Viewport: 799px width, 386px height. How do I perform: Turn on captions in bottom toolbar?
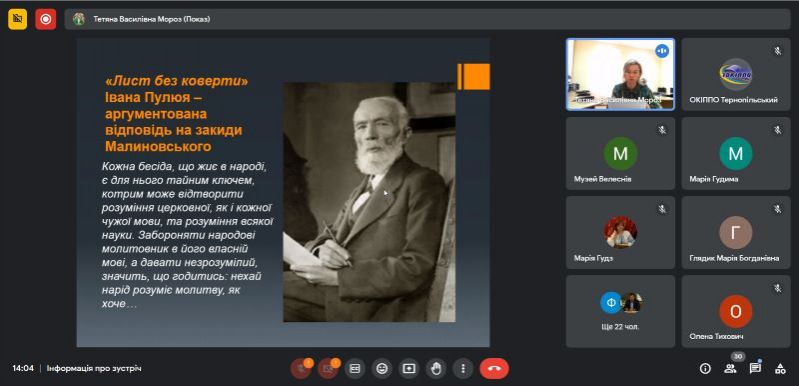(x=355, y=368)
